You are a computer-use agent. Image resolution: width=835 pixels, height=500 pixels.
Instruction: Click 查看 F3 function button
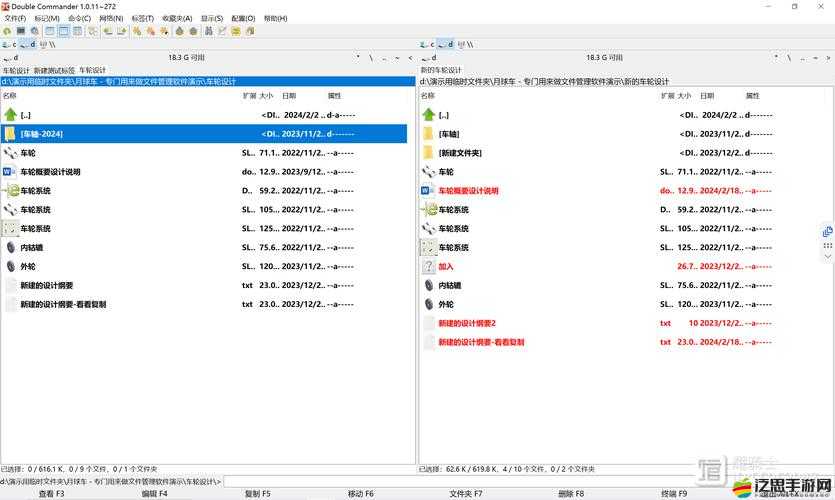[52, 494]
